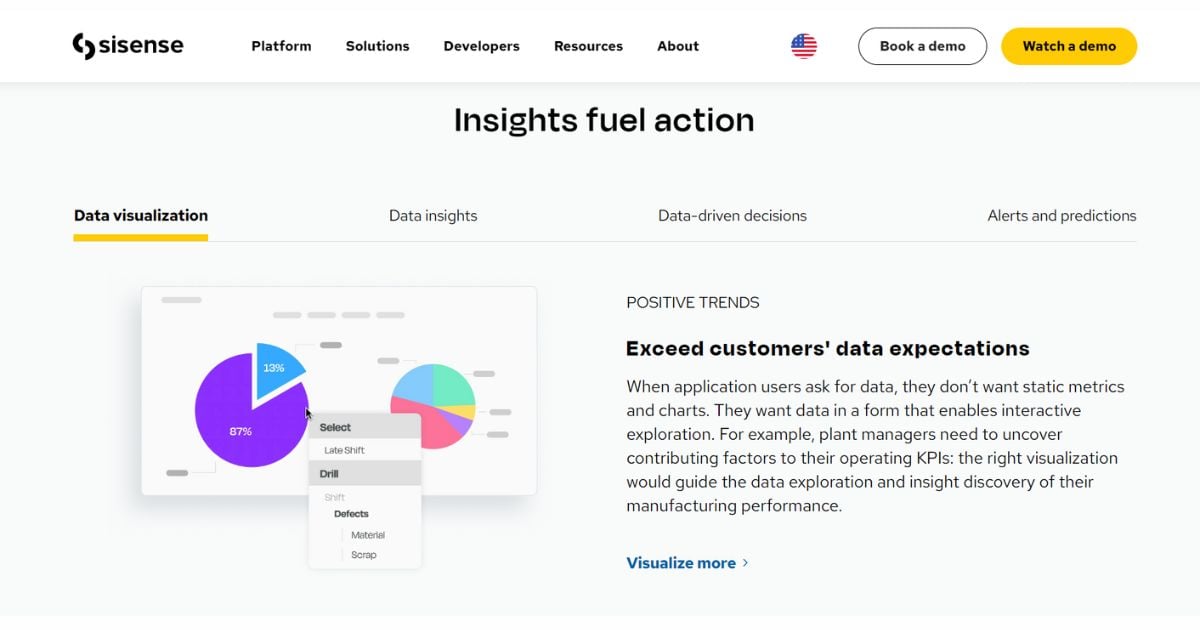Open the Resources dropdown in the navbar
Viewport: 1200px width, 630px height.
588,46
